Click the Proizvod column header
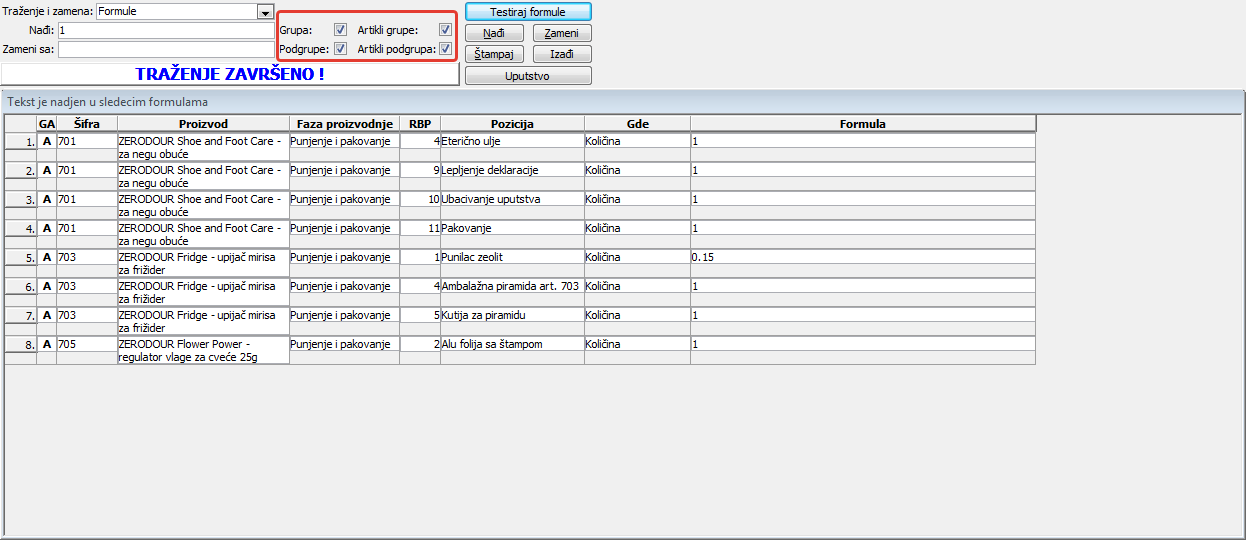This screenshot has height=540, width=1246. (x=203, y=124)
